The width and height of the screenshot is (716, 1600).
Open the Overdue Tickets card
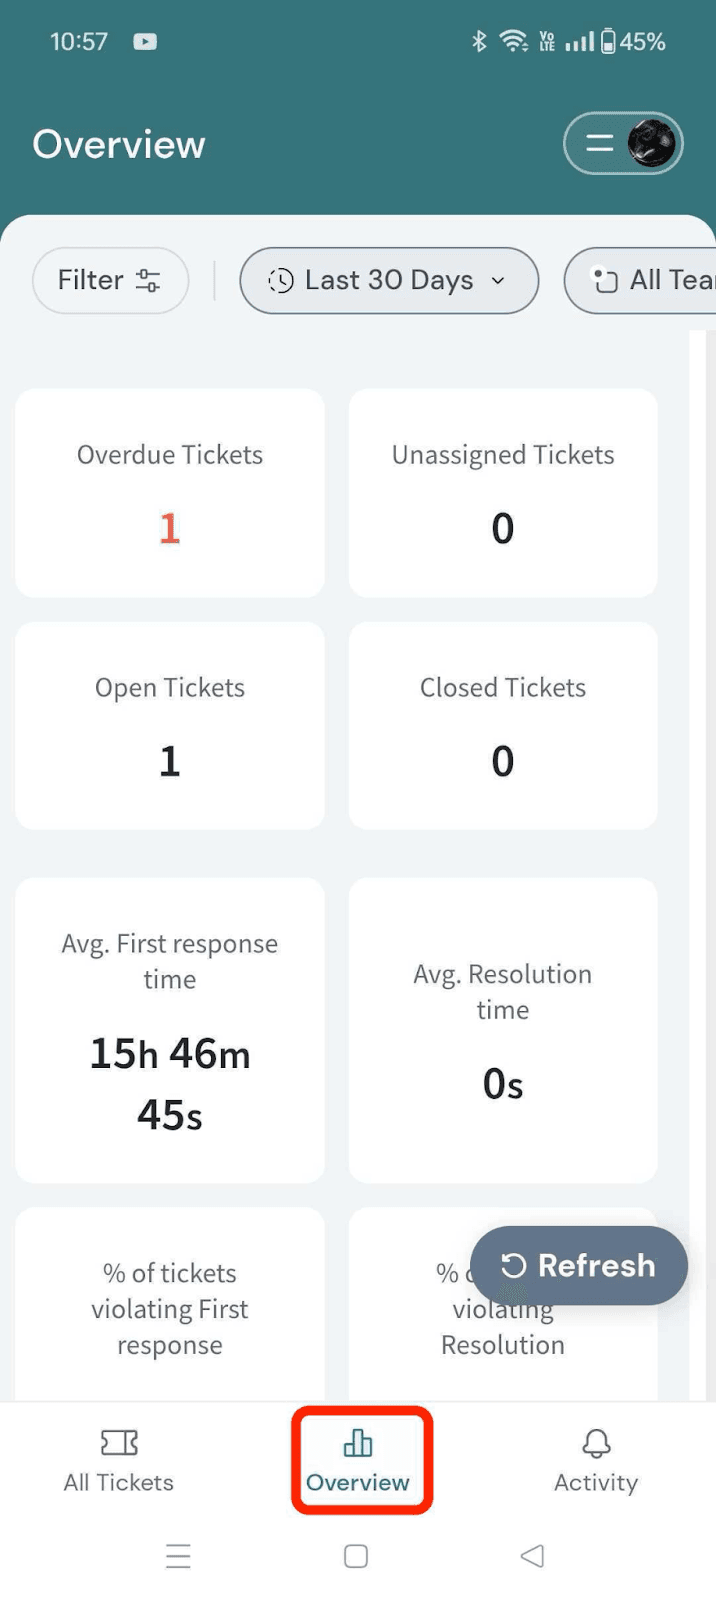click(170, 494)
